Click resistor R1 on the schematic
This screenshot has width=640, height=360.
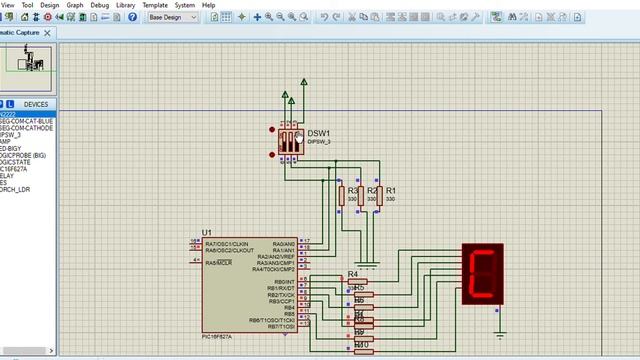pos(380,196)
